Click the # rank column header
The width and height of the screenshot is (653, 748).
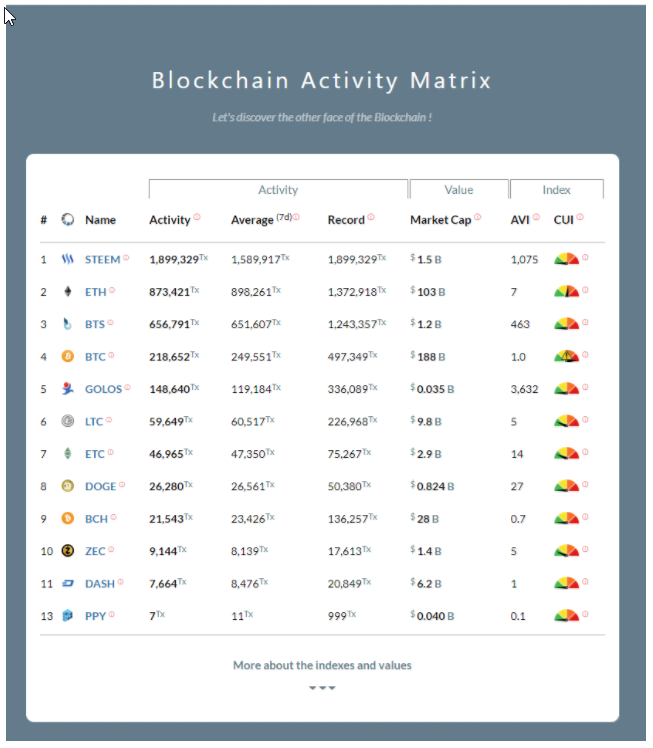click(43, 220)
